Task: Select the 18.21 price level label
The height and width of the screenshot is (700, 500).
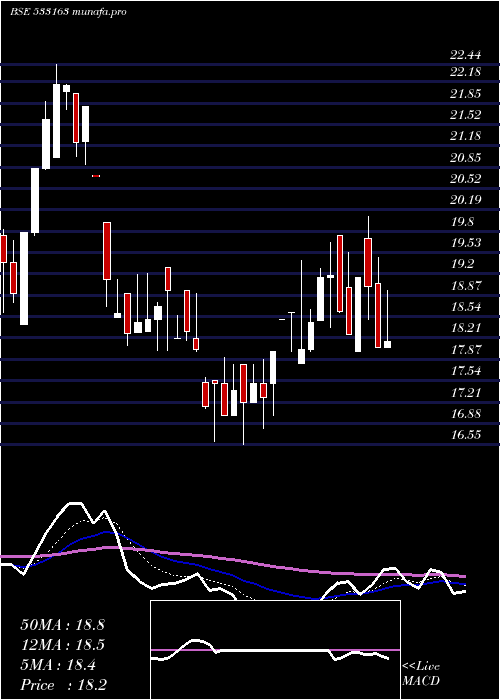Action: (x=466, y=328)
